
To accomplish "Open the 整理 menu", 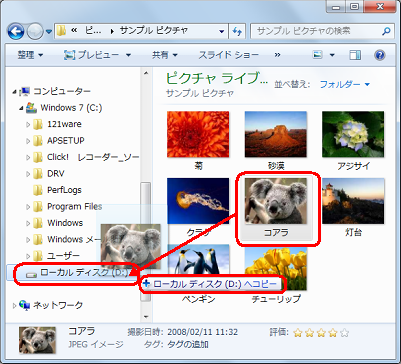I will tap(30, 55).
